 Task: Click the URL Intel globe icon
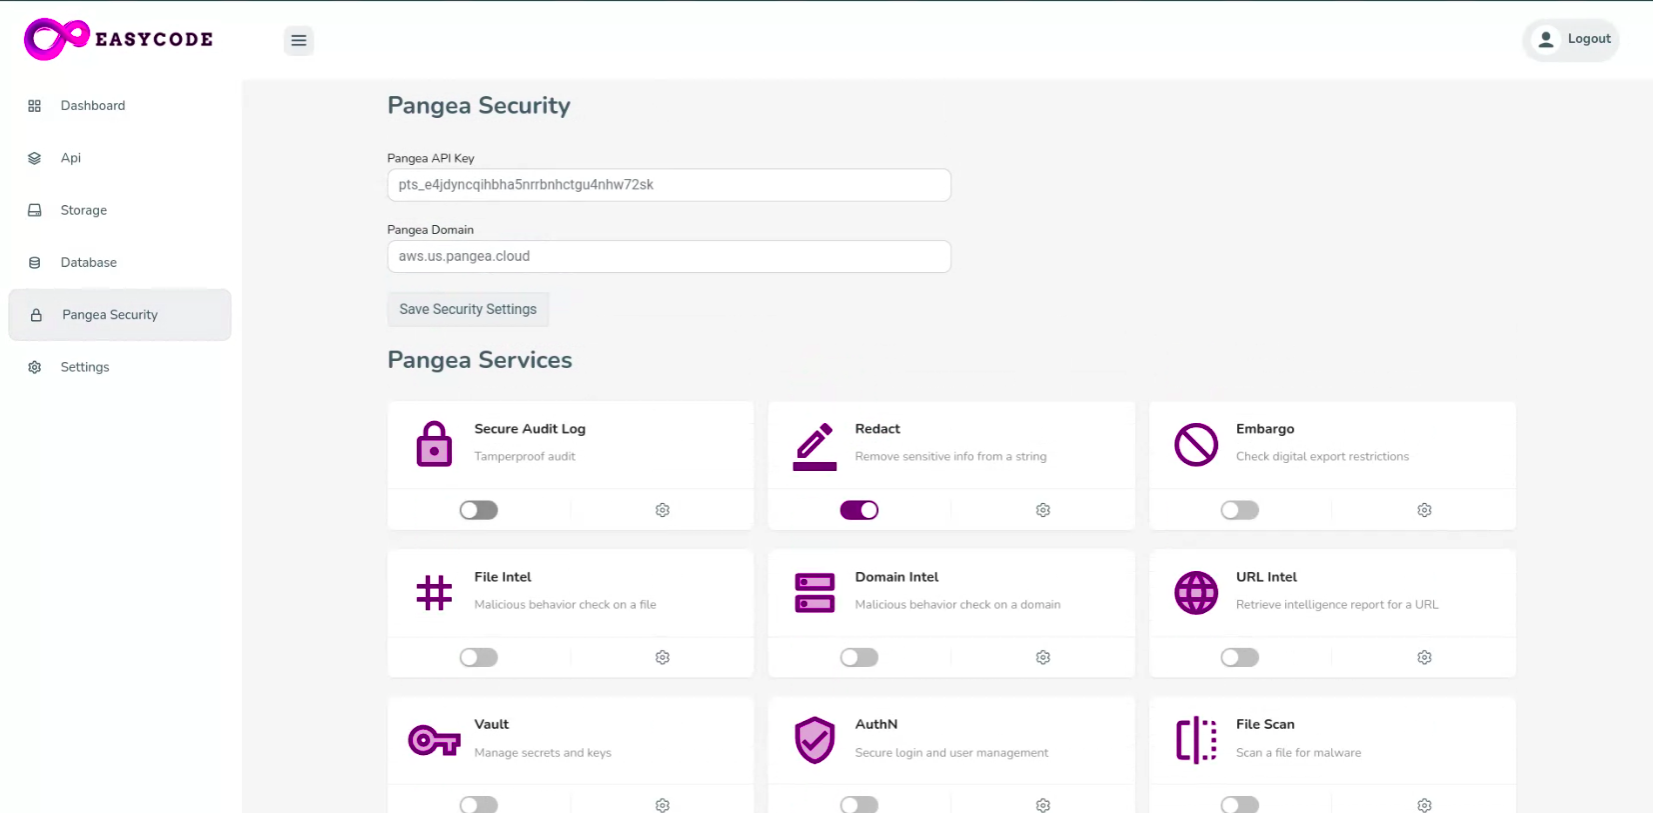pos(1196,593)
